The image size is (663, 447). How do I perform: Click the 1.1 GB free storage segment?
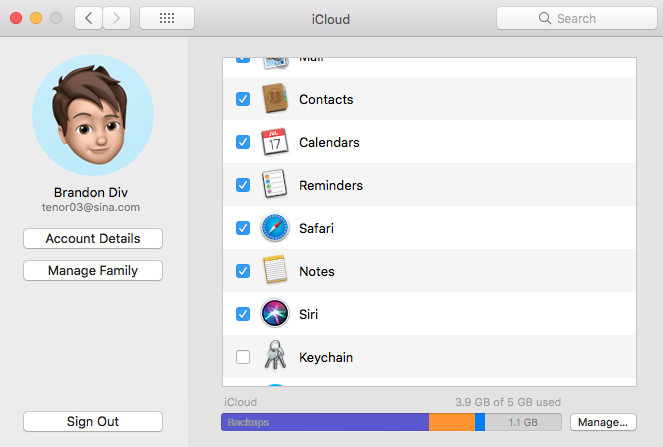[x=523, y=422]
